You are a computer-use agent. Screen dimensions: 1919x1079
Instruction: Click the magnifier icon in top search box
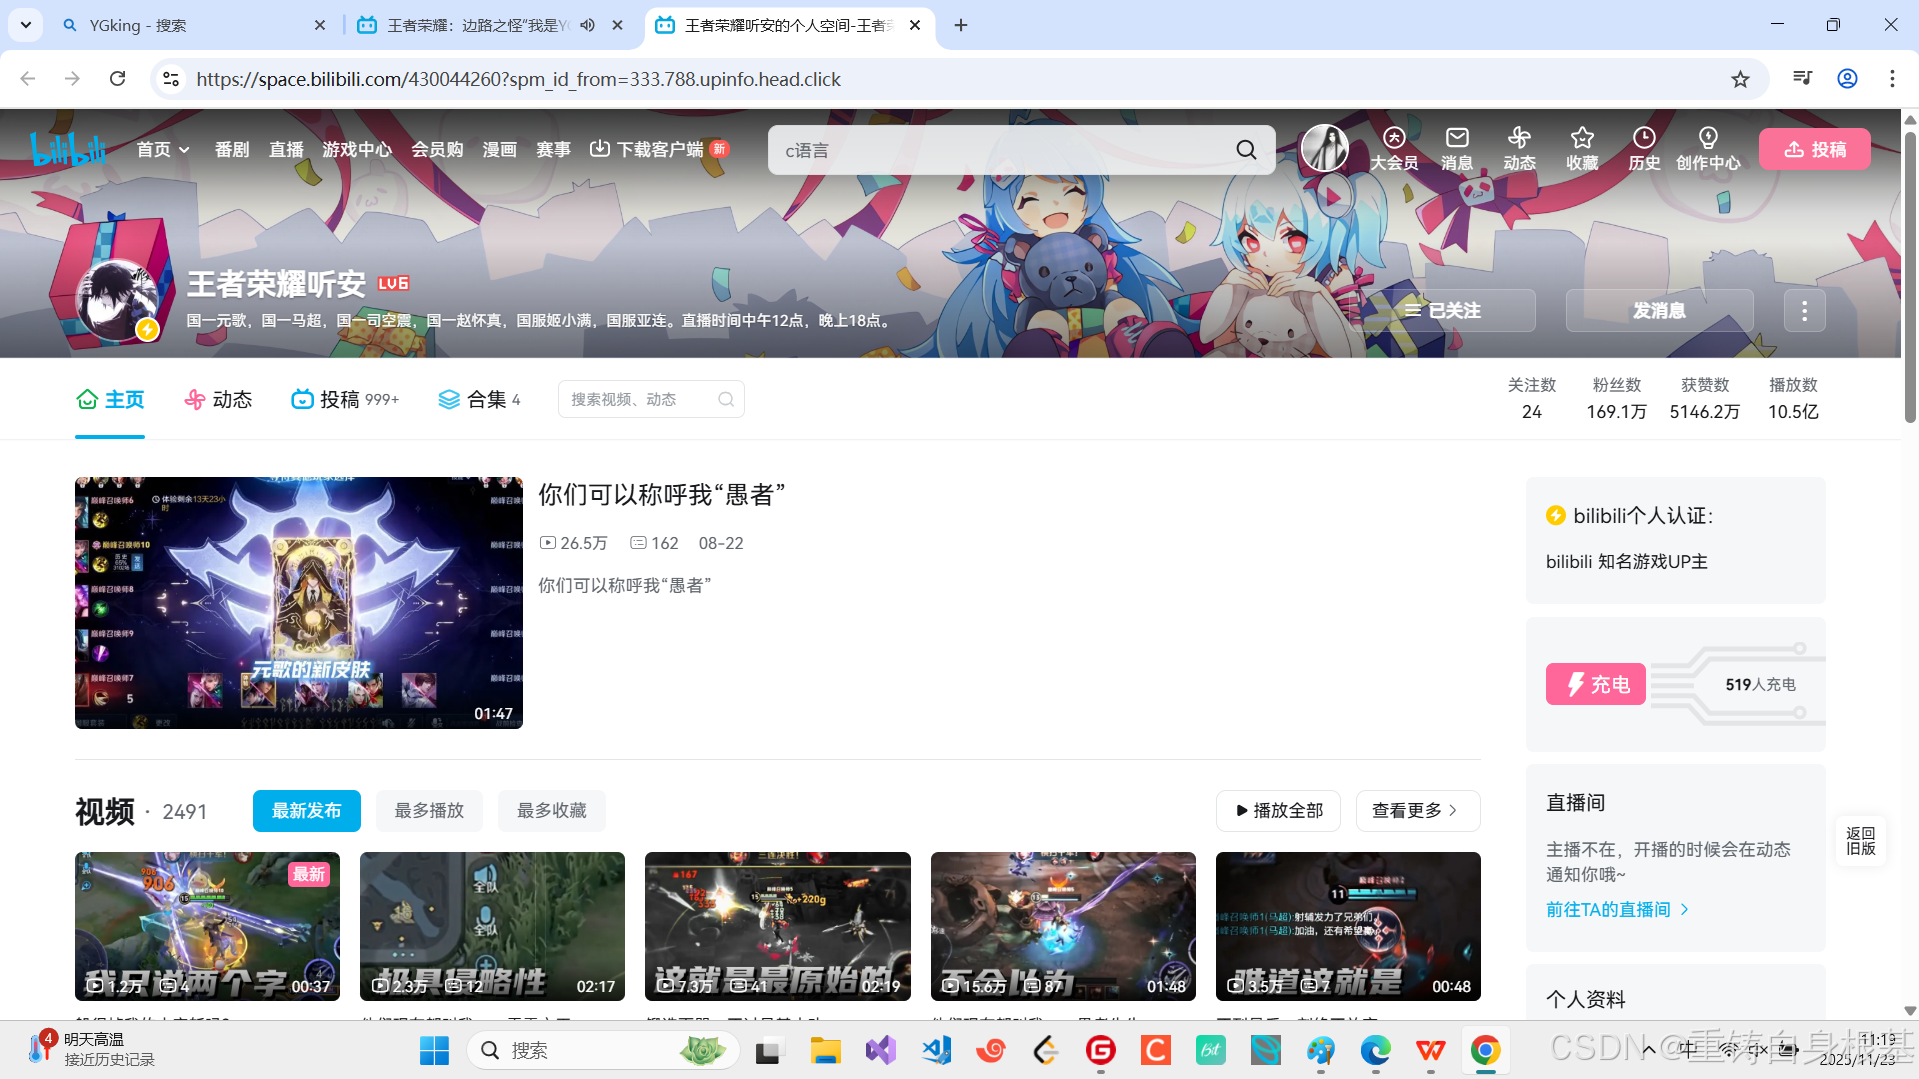coord(1246,150)
